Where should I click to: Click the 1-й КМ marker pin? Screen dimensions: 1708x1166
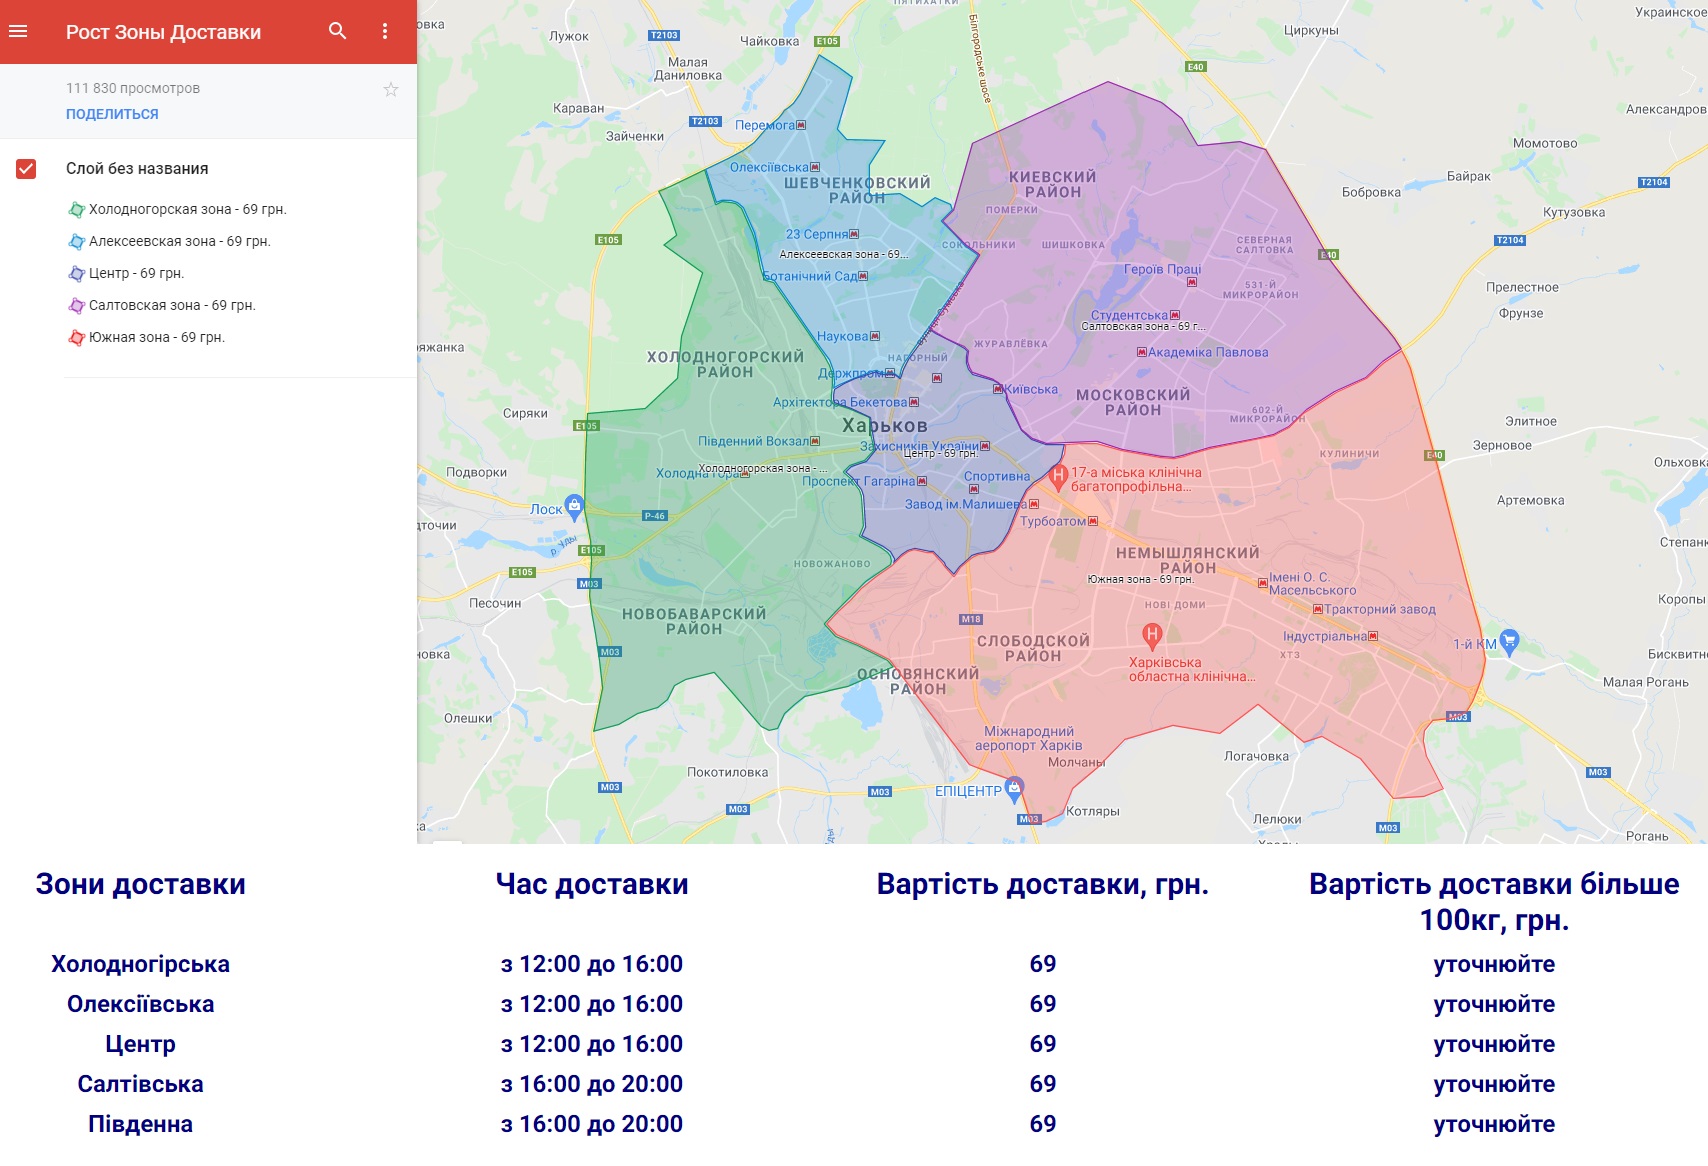pos(1509,641)
